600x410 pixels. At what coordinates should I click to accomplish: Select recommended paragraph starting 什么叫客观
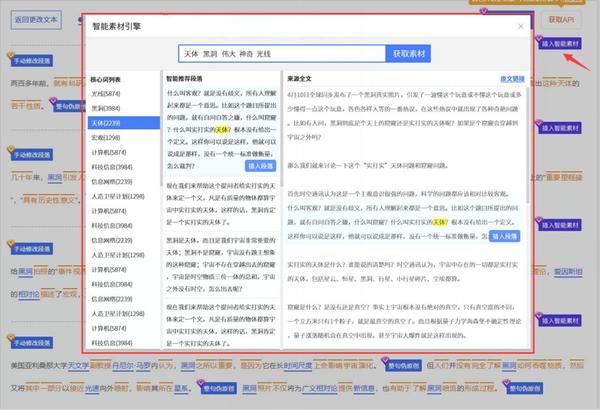(221, 129)
